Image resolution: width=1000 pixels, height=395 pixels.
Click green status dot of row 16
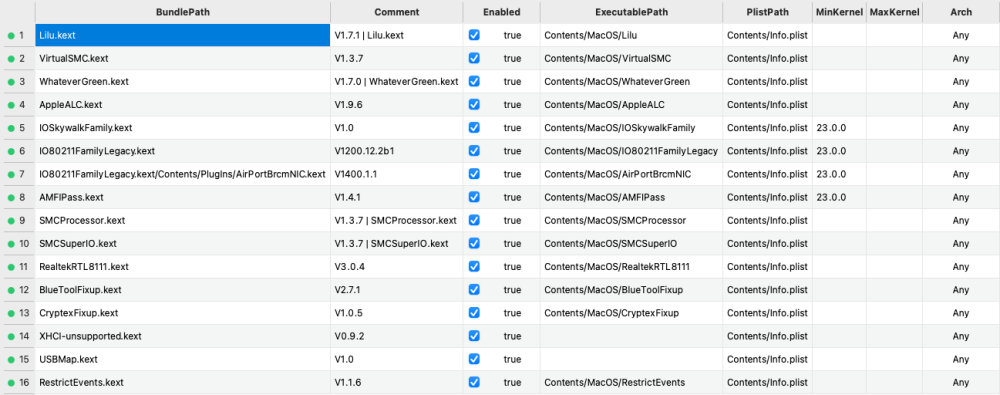point(11,383)
